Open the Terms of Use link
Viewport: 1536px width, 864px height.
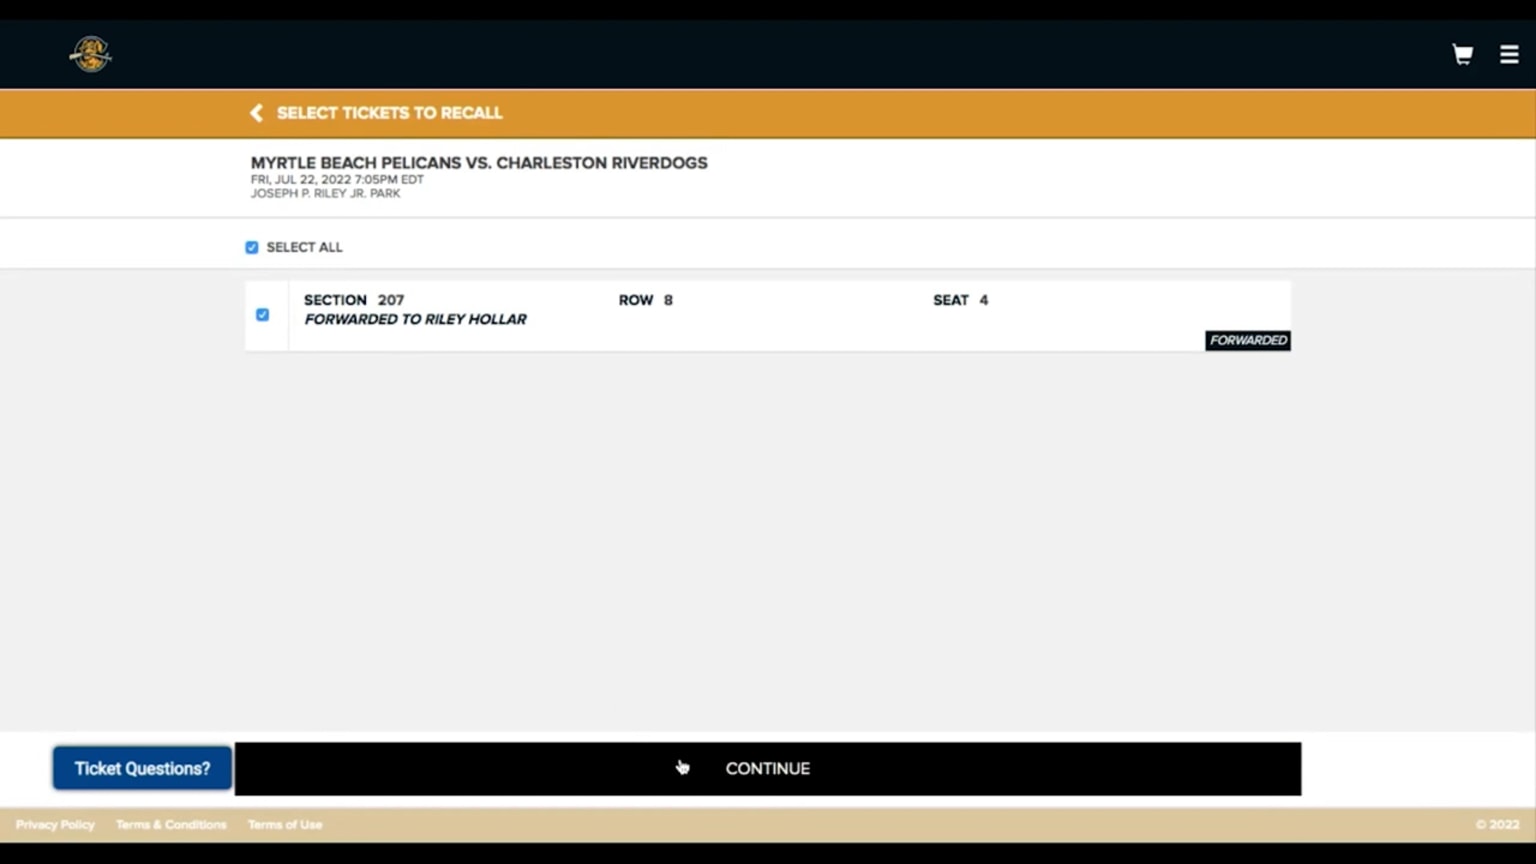tap(285, 825)
